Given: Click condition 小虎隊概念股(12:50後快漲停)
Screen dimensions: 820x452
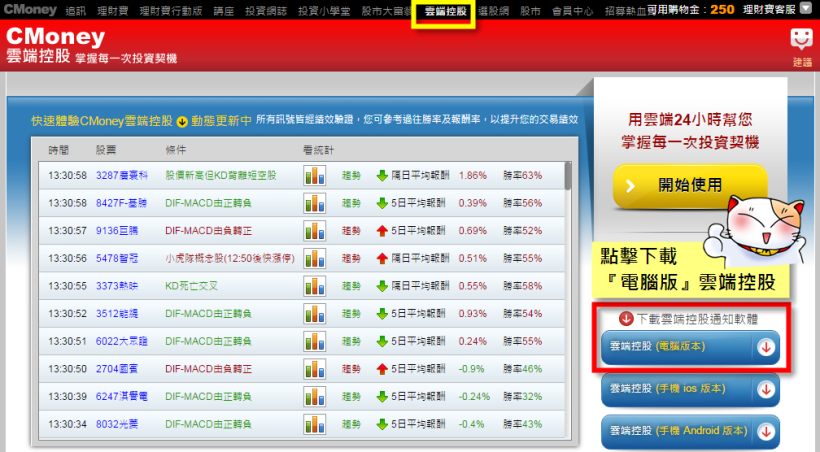Looking at the screenshot, I should (x=230, y=258).
